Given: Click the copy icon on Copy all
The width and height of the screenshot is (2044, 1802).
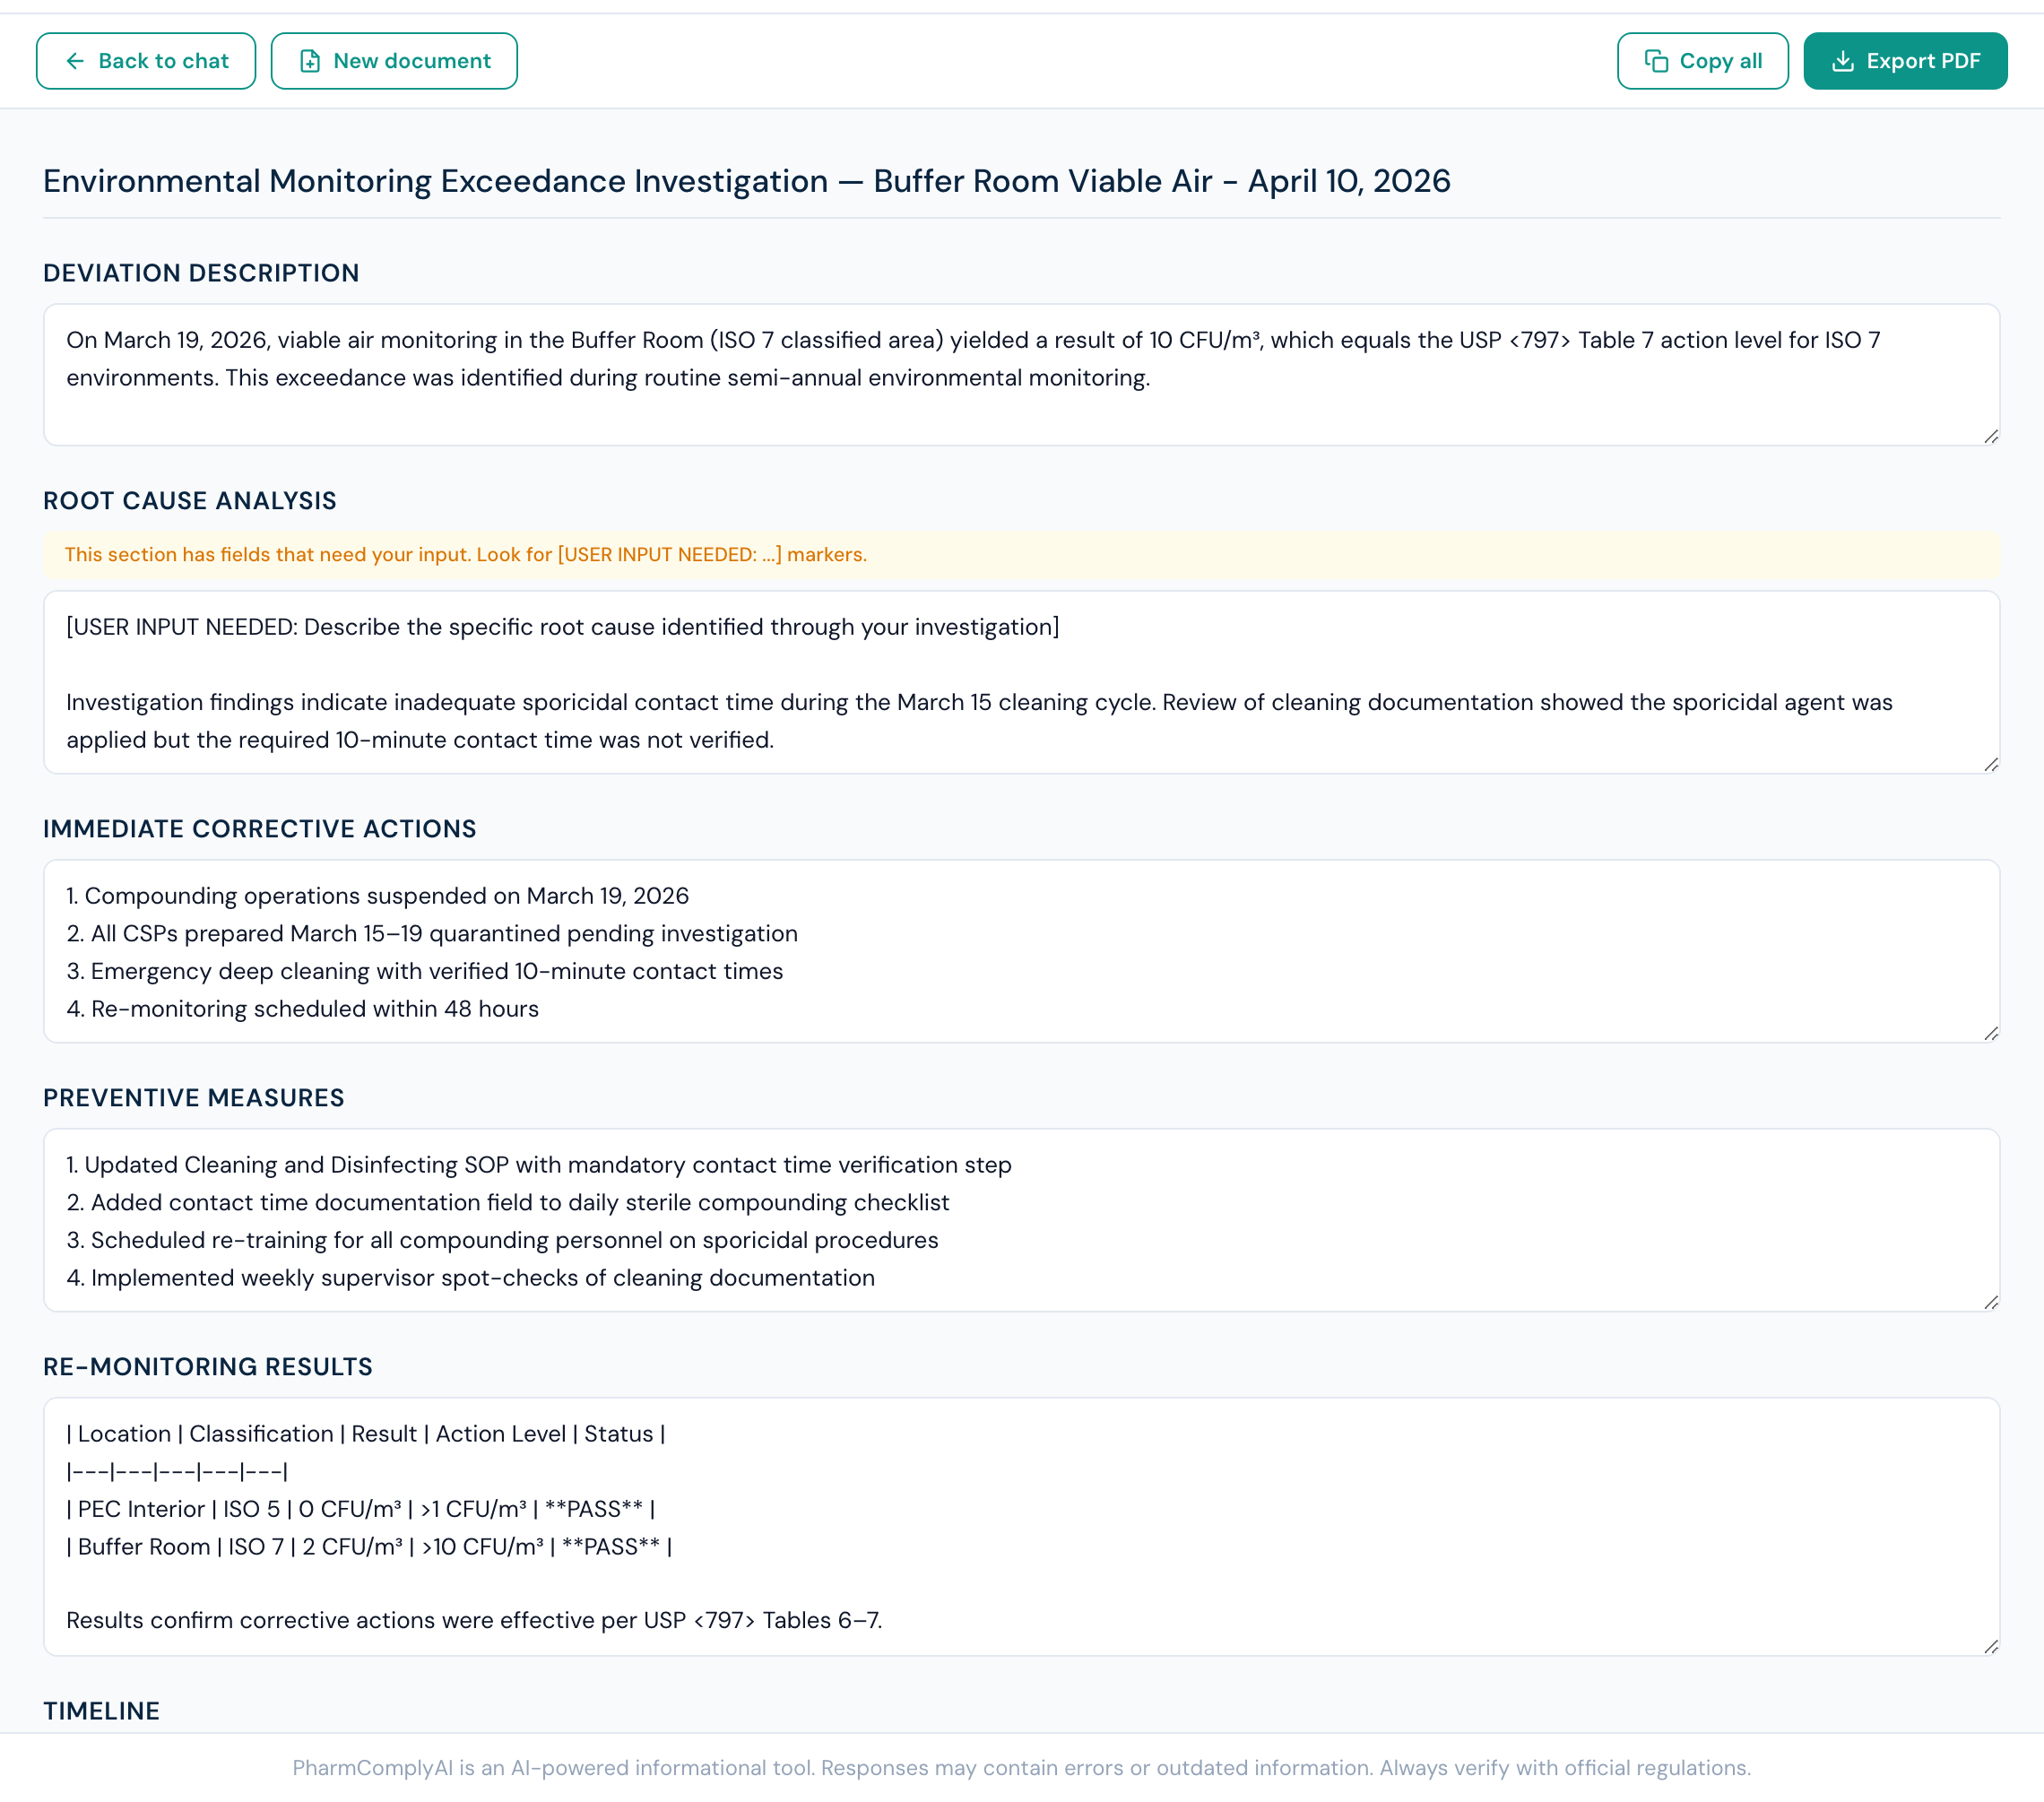Looking at the screenshot, I should pyautogui.click(x=1658, y=61).
